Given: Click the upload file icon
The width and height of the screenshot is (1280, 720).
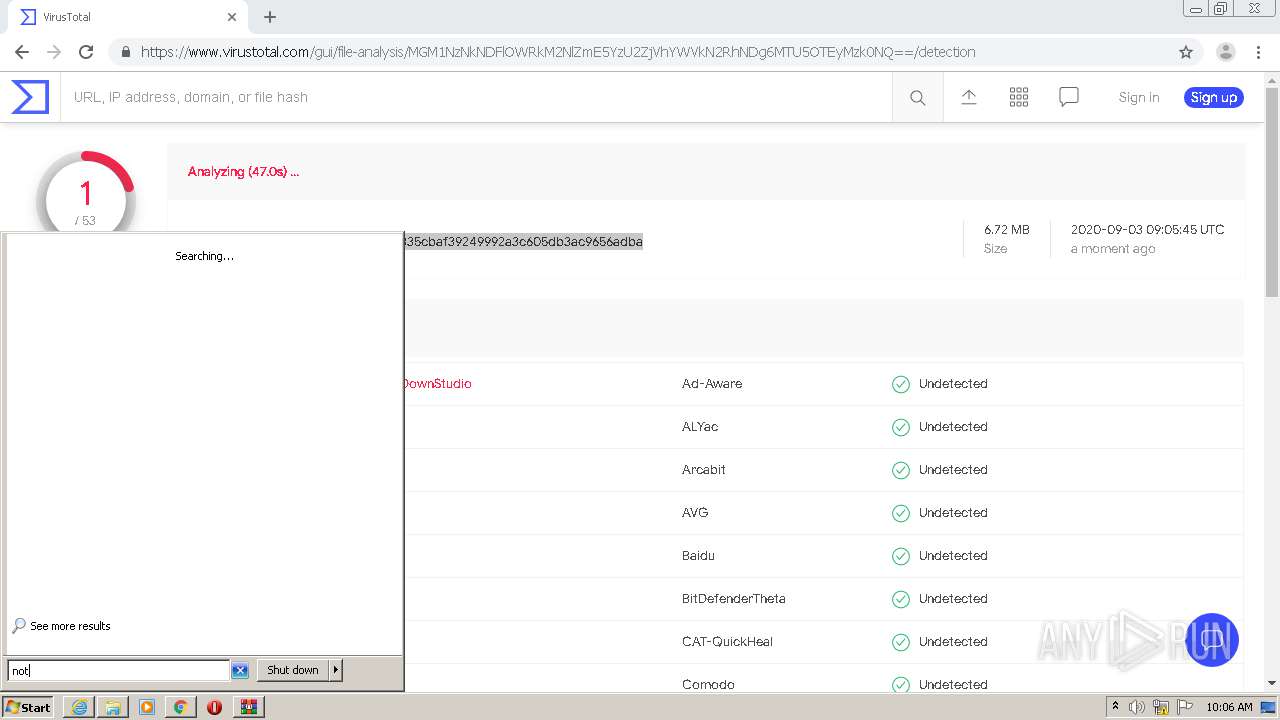Looking at the screenshot, I should coord(968,97).
